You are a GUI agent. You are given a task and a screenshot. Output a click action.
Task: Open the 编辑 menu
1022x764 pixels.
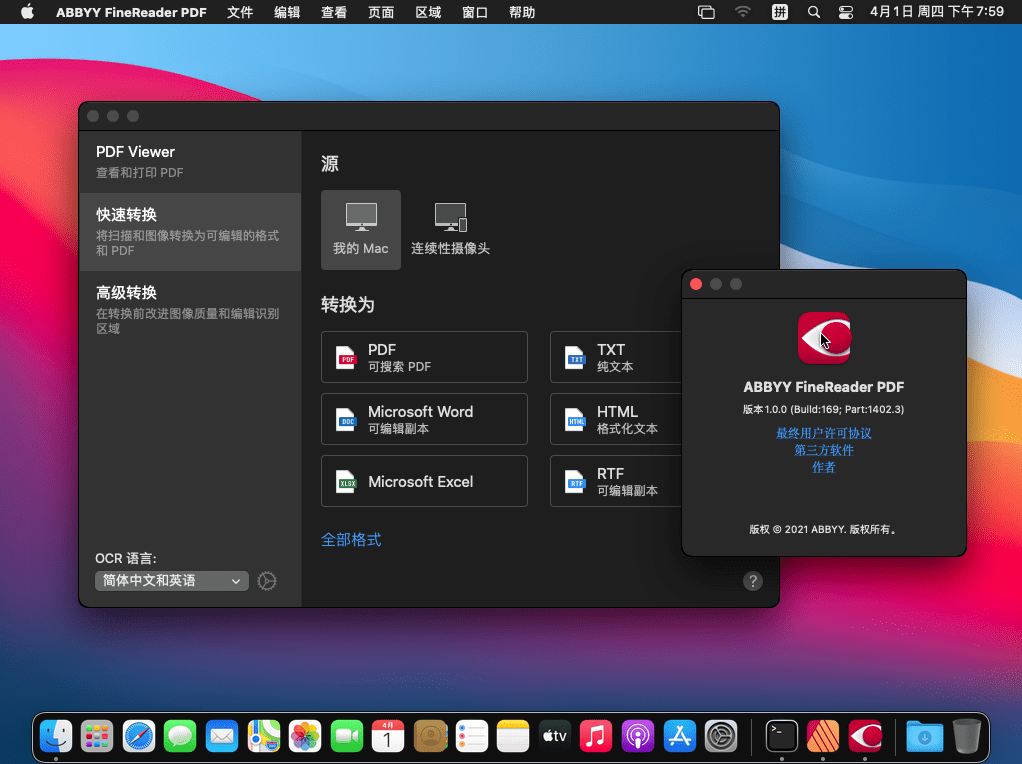(287, 12)
